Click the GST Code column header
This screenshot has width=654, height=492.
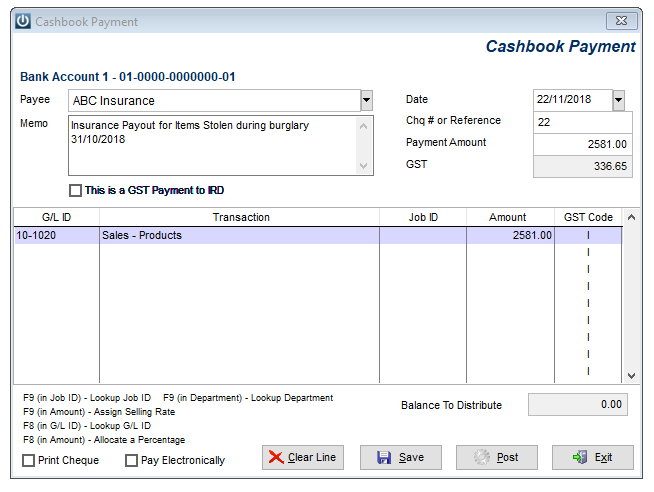pyautogui.click(x=588, y=217)
